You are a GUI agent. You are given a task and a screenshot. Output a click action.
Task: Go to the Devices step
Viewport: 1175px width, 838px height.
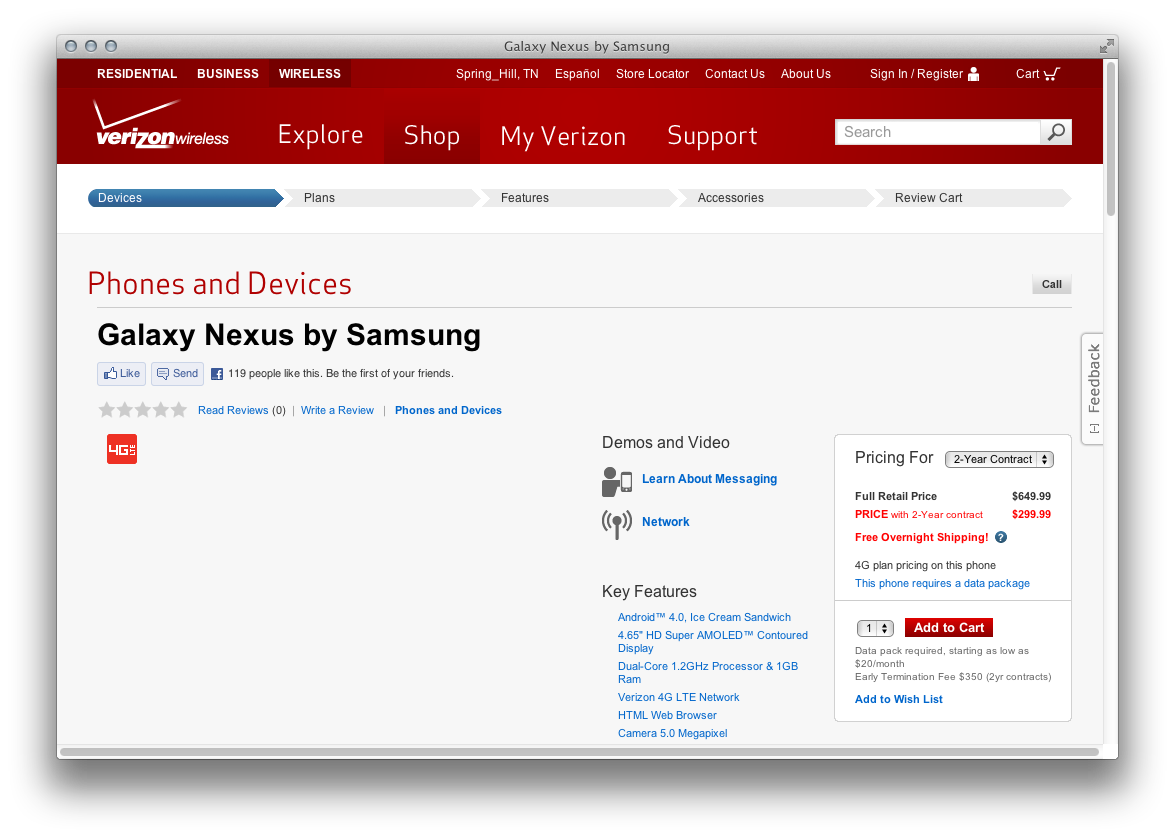tap(184, 198)
